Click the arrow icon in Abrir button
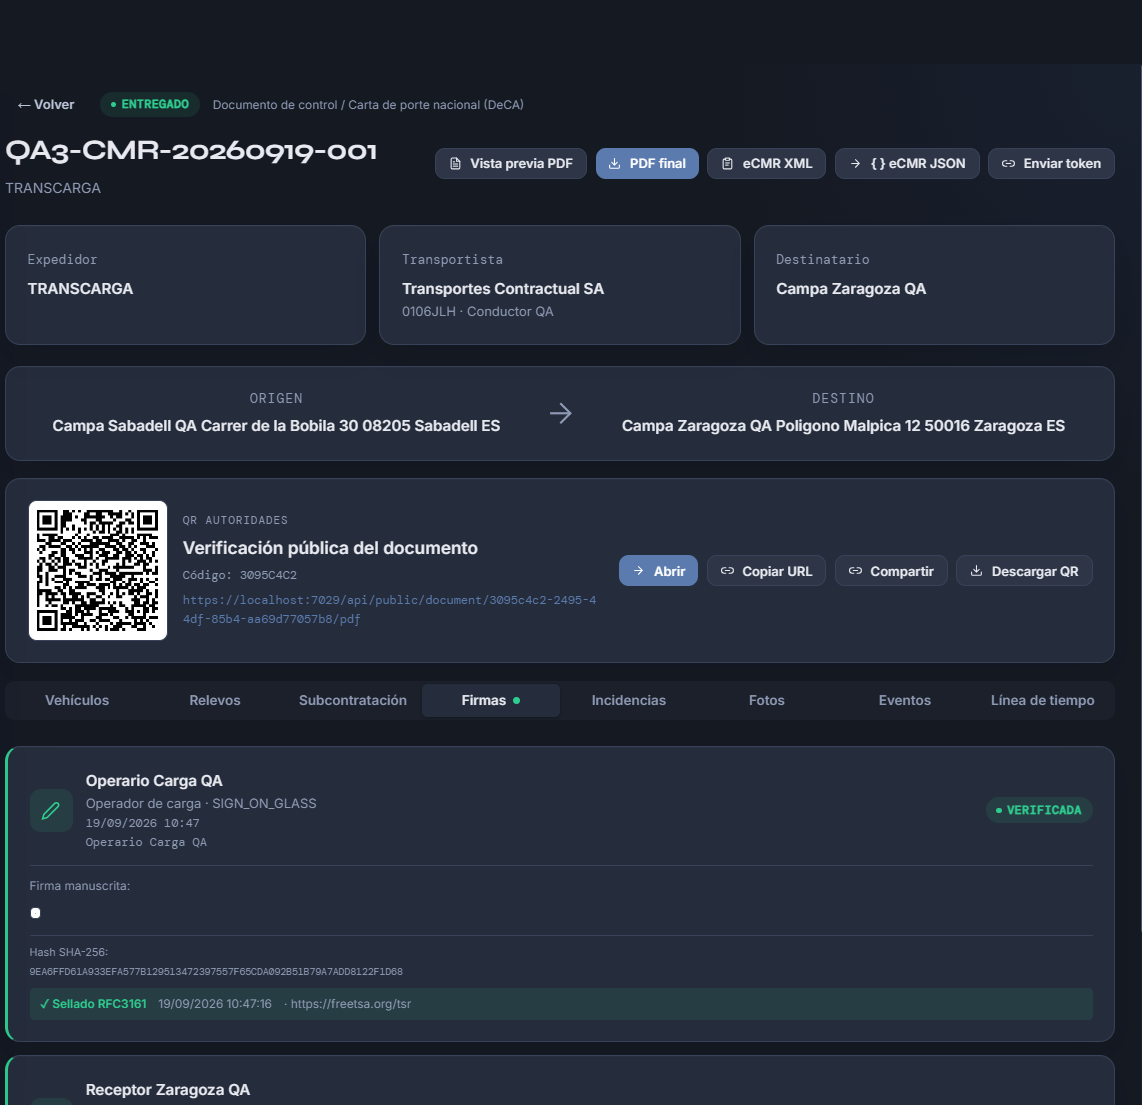The height and width of the screenshot is (1105, 1142). [638, 571]
